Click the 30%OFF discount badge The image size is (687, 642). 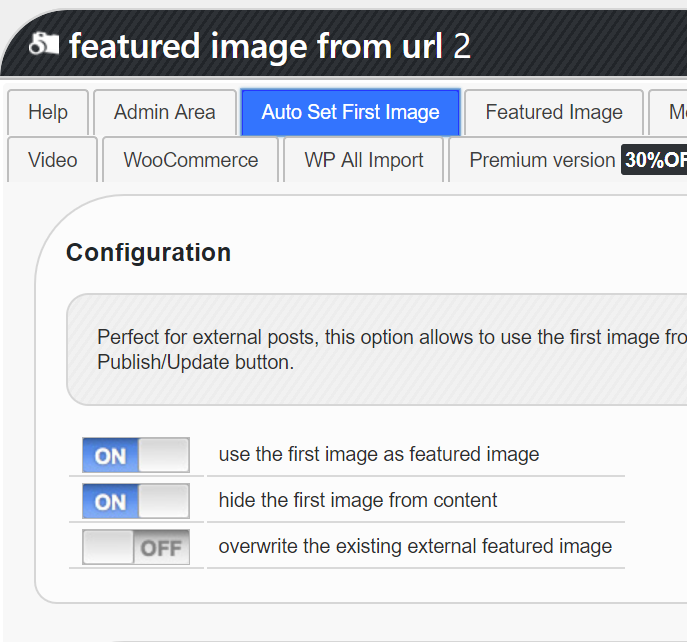pos(655,160)
